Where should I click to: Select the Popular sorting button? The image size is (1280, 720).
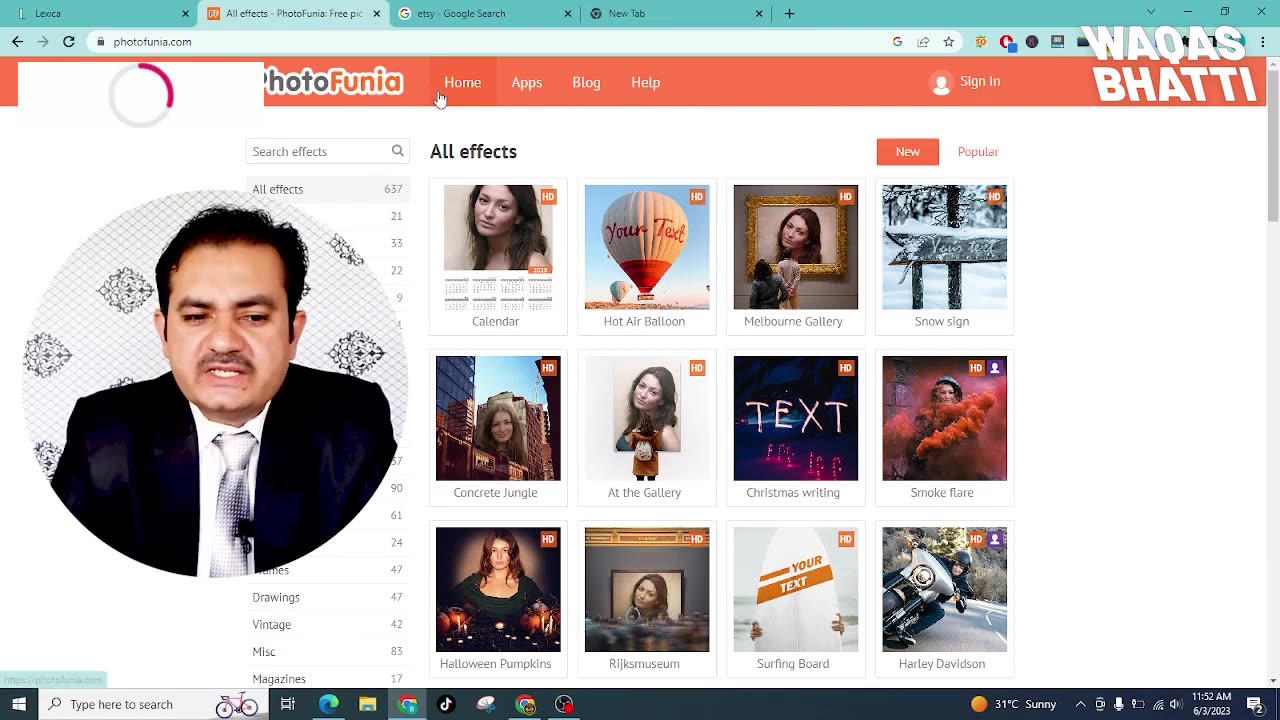[978, 152]
